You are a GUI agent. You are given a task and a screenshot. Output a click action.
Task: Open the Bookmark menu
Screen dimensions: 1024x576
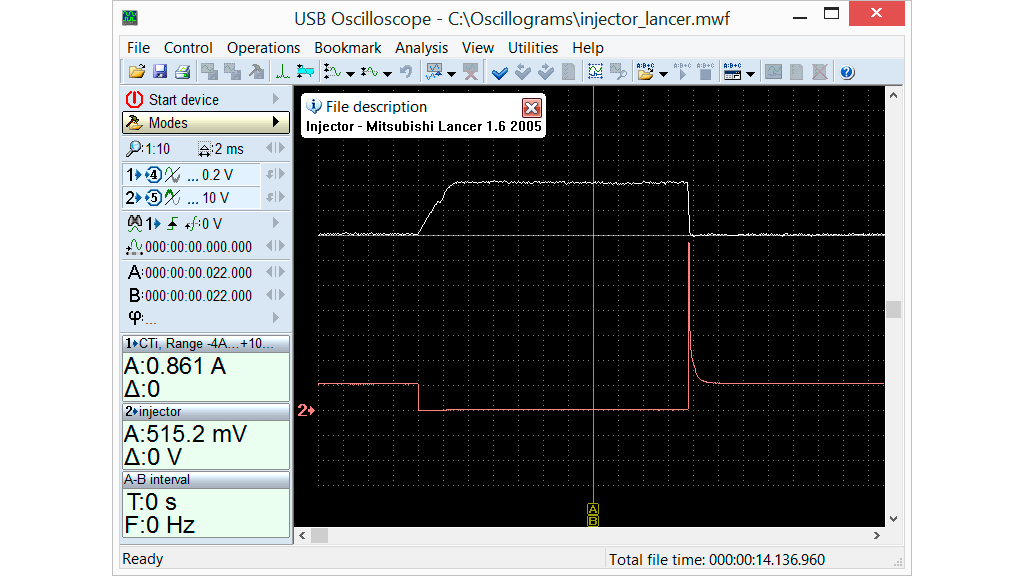[347, 48]
